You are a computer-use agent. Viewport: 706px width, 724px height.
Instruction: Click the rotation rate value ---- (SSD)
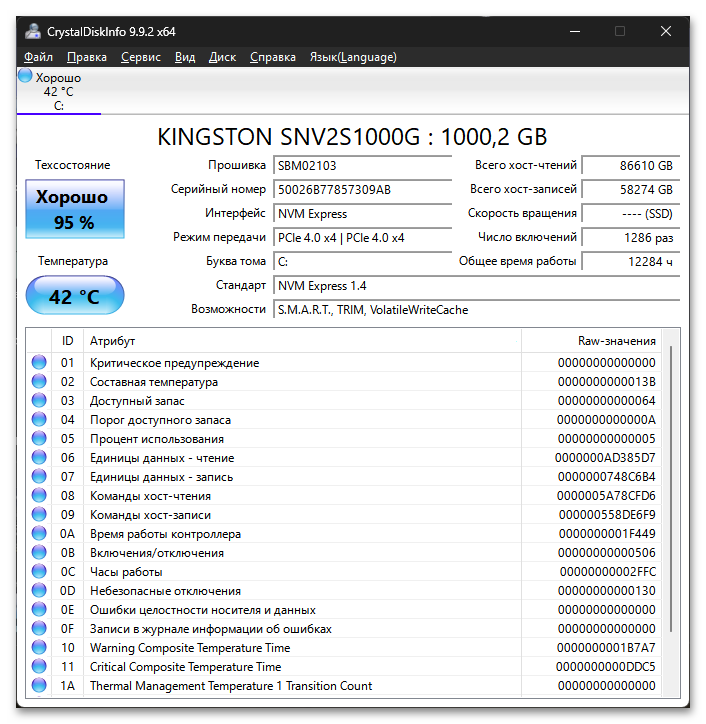click(631, 214)
